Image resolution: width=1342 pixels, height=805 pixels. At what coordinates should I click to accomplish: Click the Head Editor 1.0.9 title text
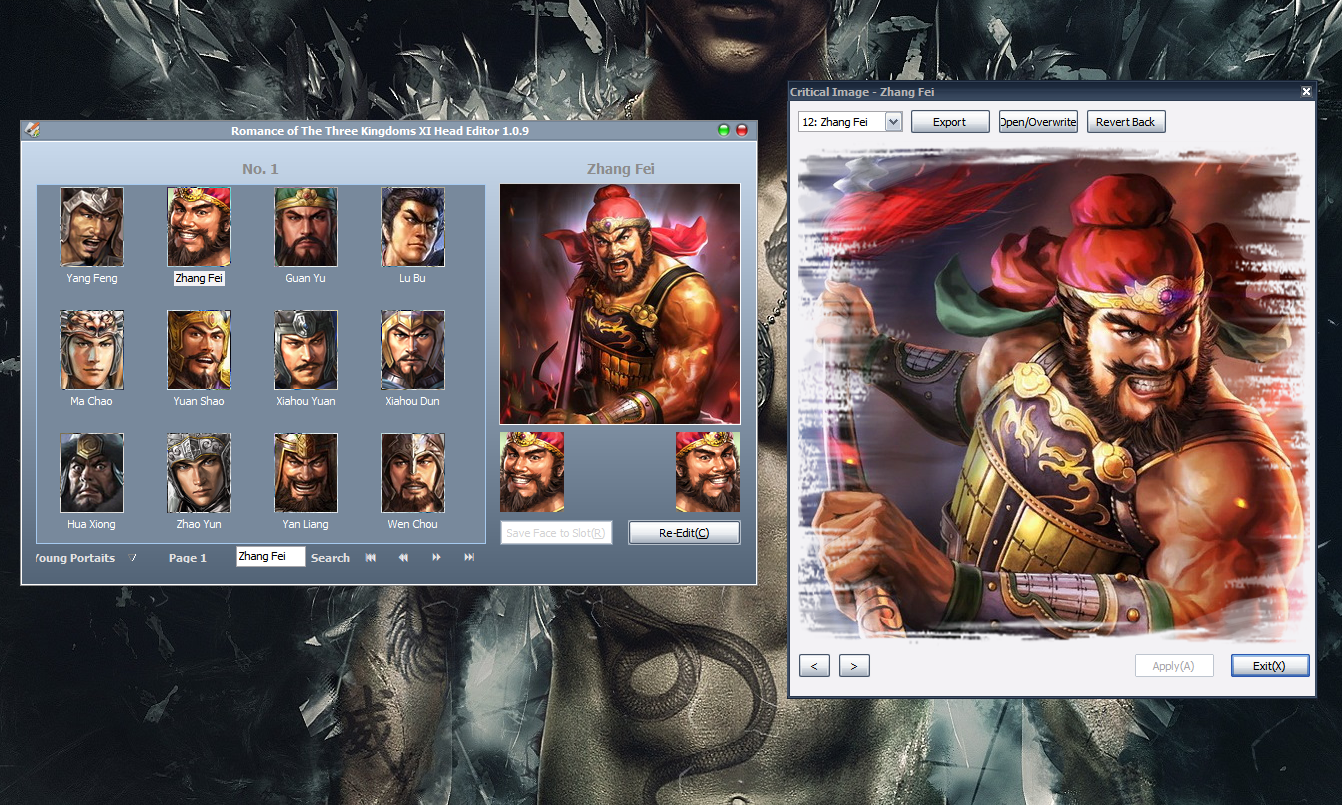coord(380,131)
